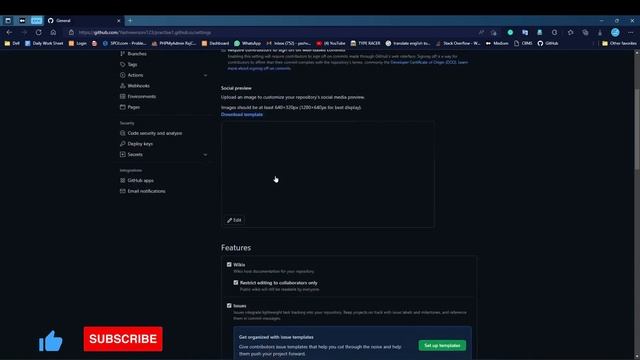Viewport: 640px width, 360px height.
Task: Open browser profile avatar
Action: pos(615,32)
